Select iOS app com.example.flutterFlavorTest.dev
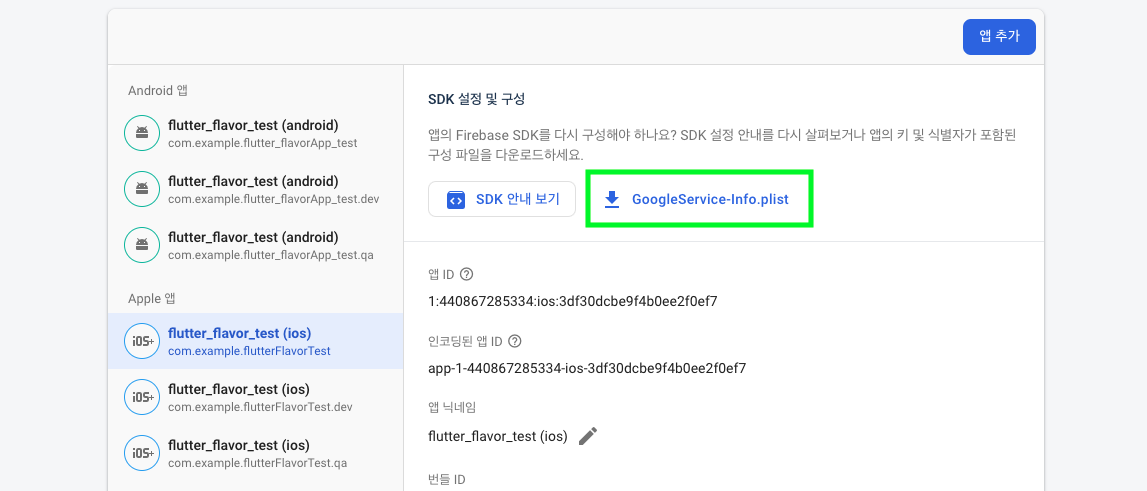Screen dimensions: 1147x491 click(x=255, y=397)
